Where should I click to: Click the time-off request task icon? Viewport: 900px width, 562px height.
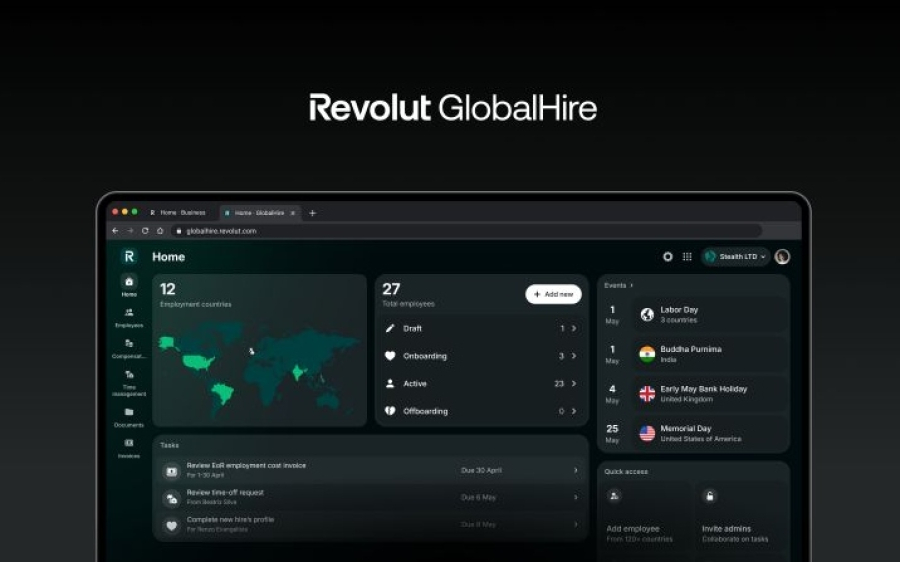(x=171, y=498)
